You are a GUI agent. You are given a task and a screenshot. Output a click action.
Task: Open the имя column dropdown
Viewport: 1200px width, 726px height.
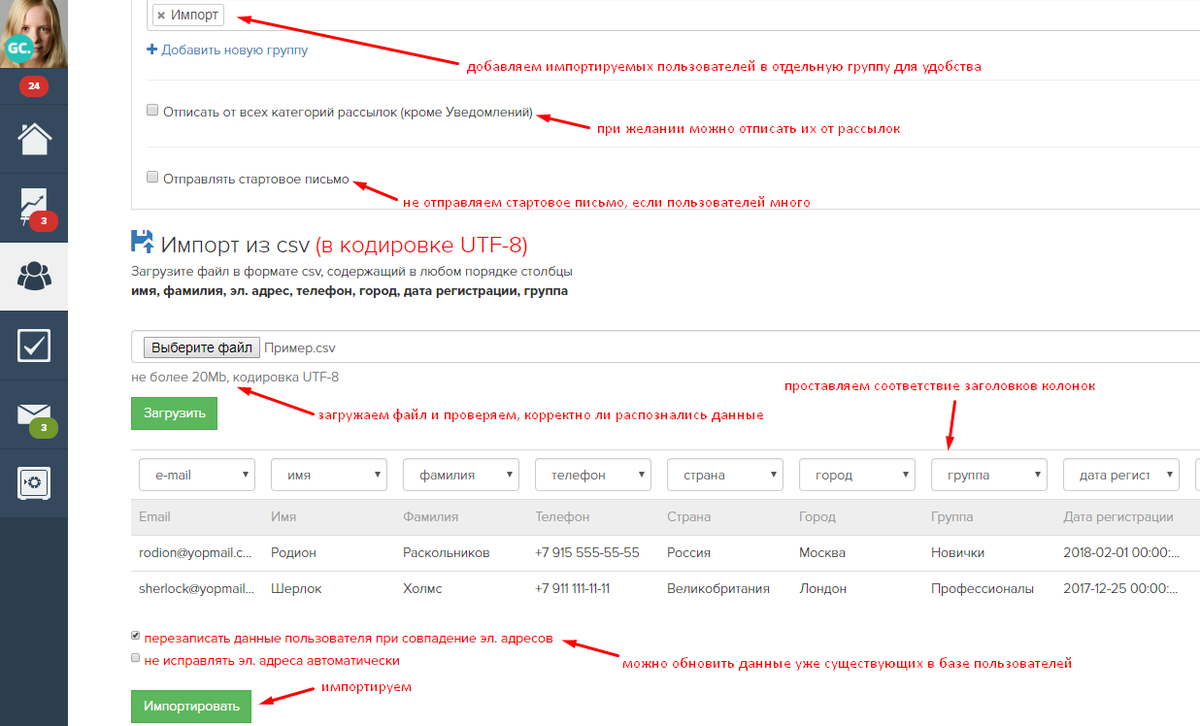(329, 475)
